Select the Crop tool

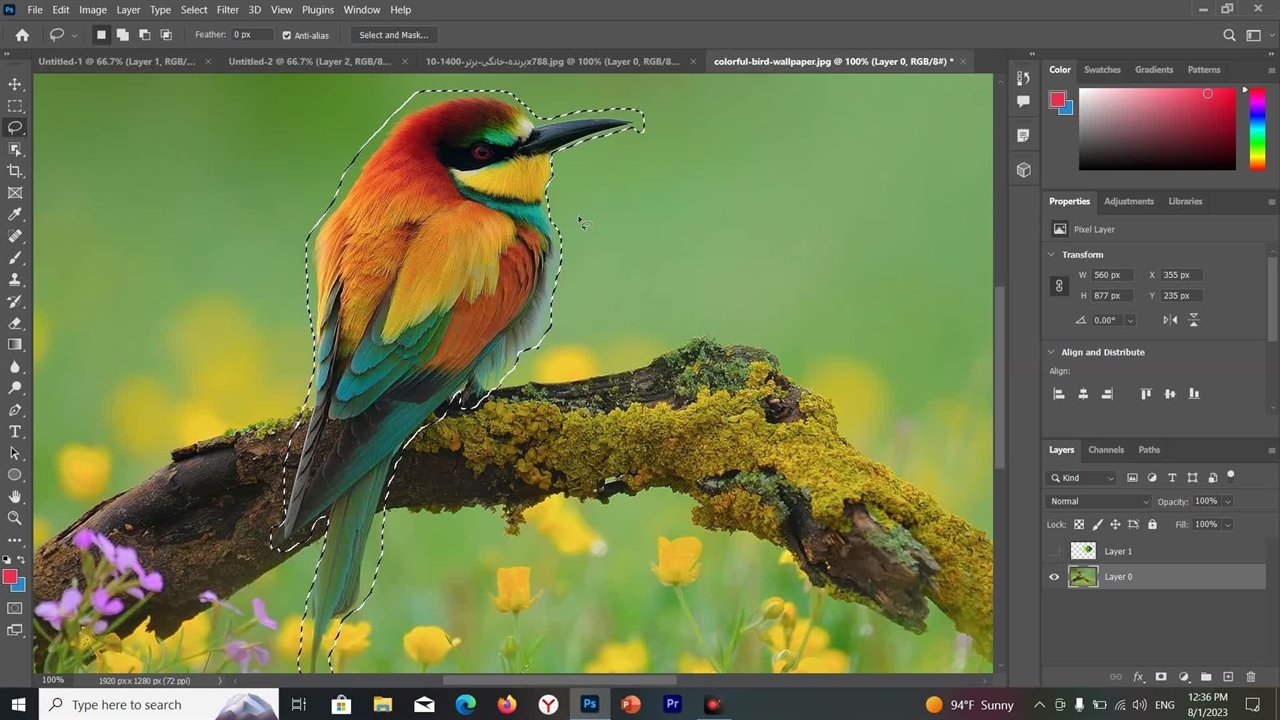tap(15, 171)
